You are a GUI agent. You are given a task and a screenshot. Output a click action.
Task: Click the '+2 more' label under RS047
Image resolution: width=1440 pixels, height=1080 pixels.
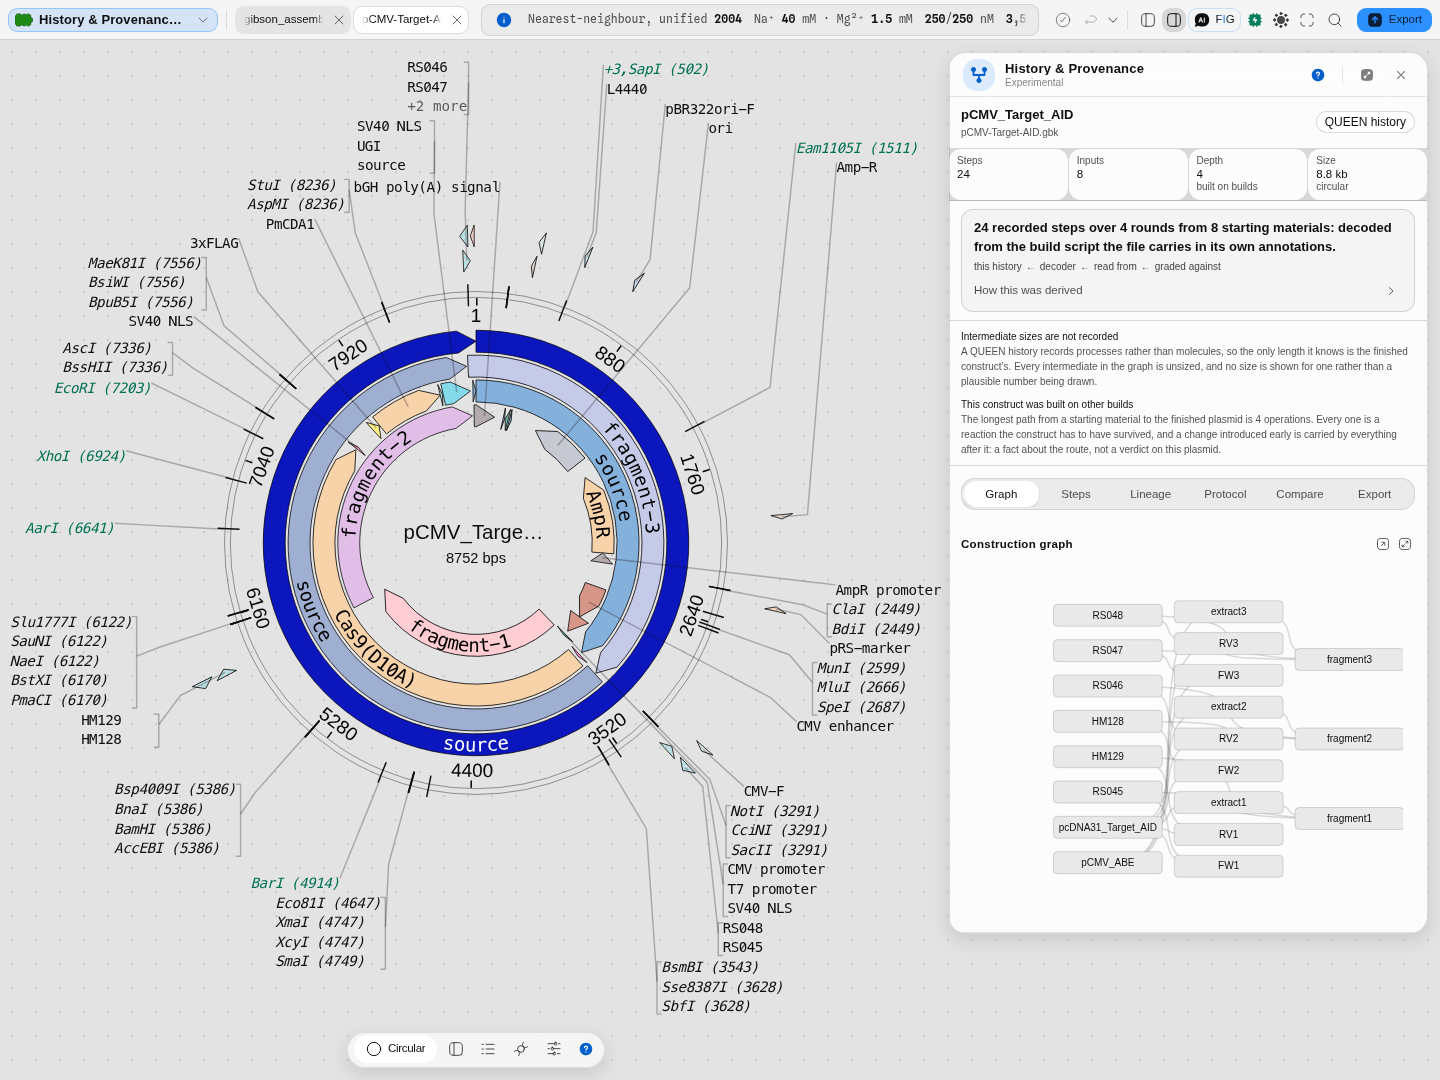coord(437,106)
